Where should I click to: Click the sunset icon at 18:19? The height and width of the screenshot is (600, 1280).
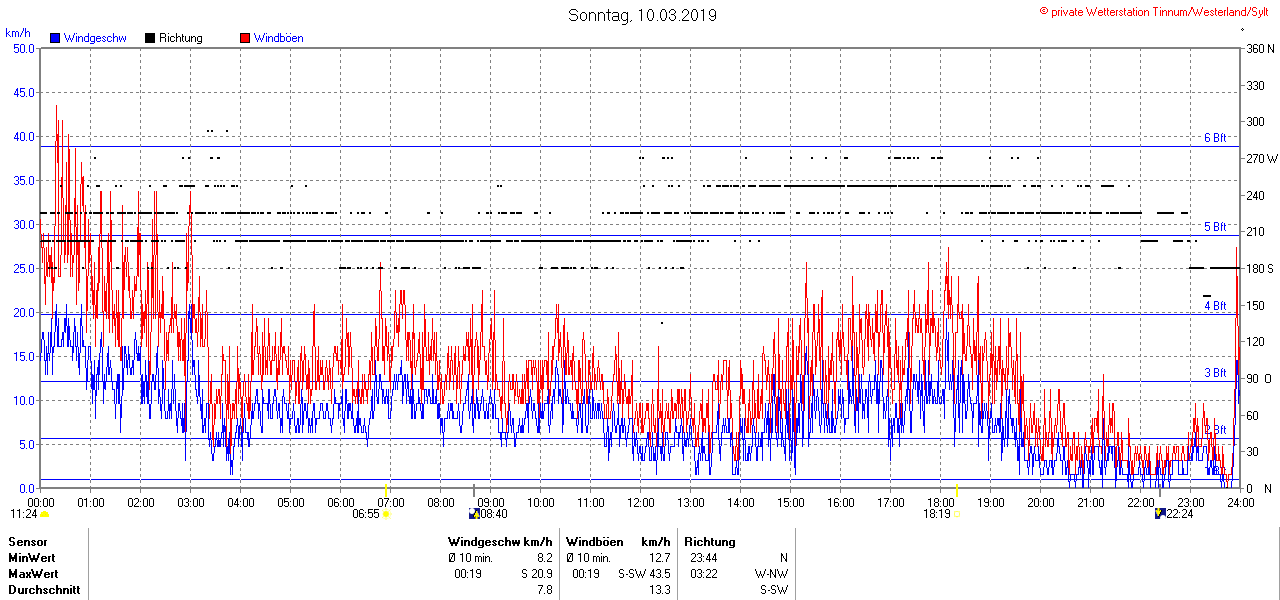(956, 514)
